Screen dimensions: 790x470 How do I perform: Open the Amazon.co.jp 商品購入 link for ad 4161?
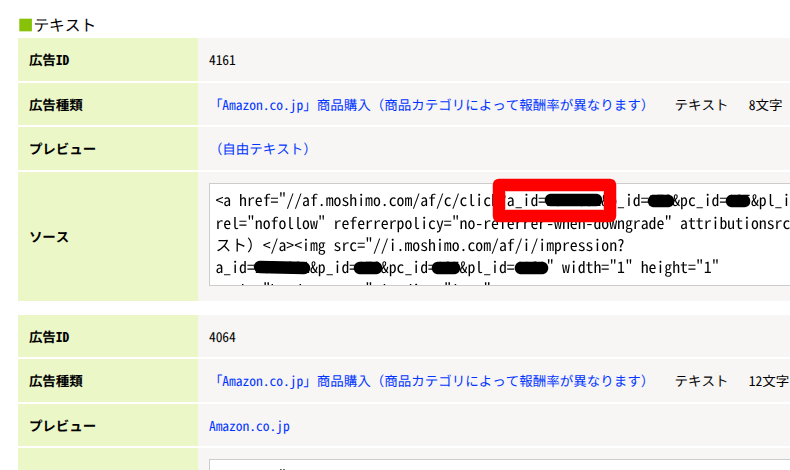coord(431,105)
